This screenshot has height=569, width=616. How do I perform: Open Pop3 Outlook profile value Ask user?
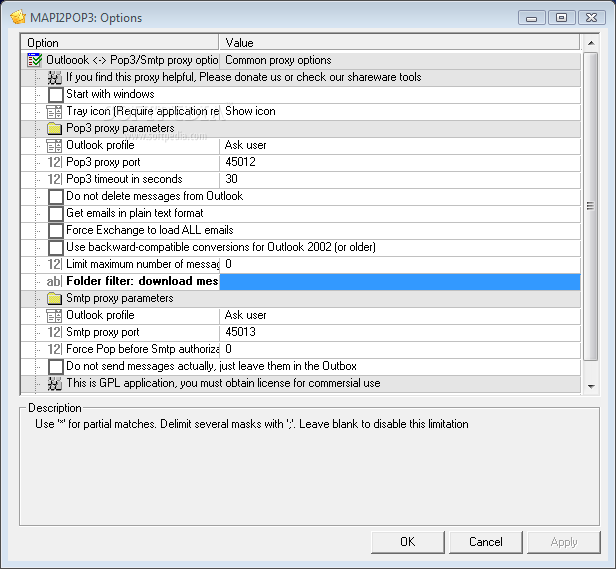[x=400, y=146]
